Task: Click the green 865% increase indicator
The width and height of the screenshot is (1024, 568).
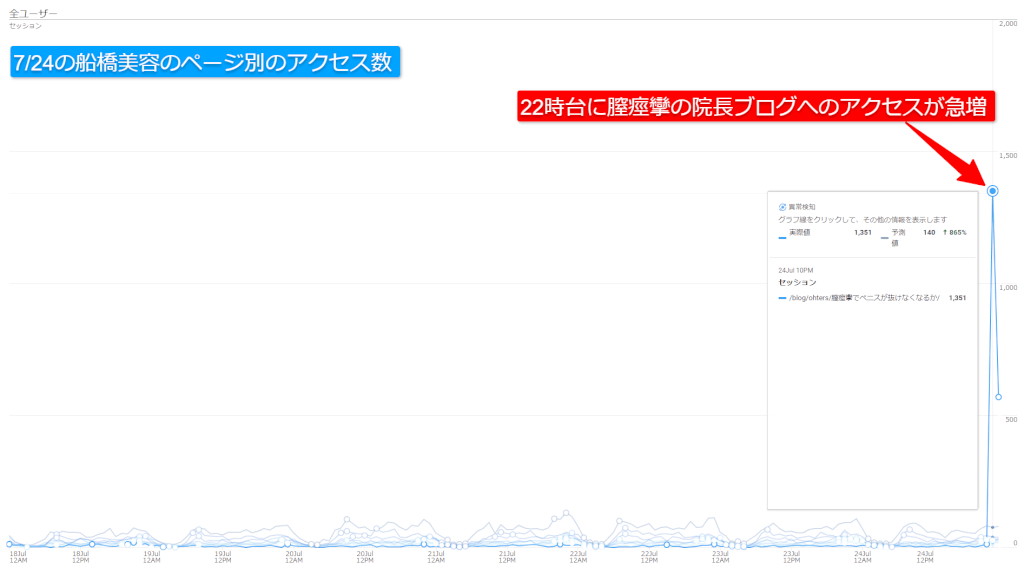Action: [x=955, y=232]
